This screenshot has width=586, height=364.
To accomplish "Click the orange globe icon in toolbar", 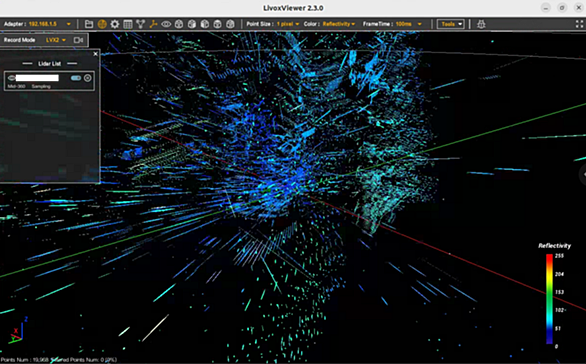I will 102,24.
